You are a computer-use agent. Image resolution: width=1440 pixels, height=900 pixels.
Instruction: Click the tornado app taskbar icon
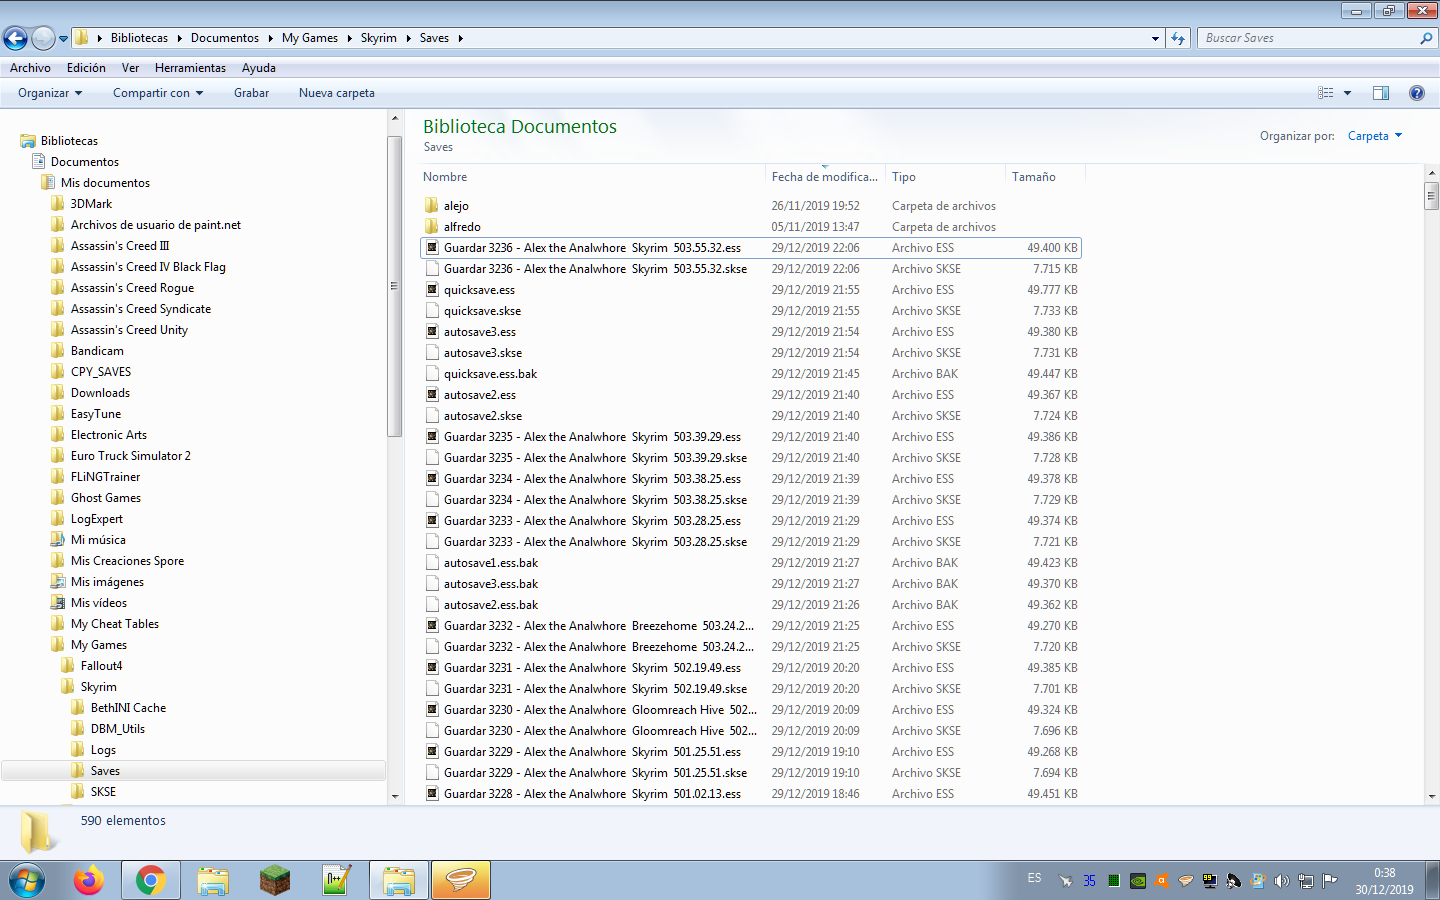click(460, 880)
